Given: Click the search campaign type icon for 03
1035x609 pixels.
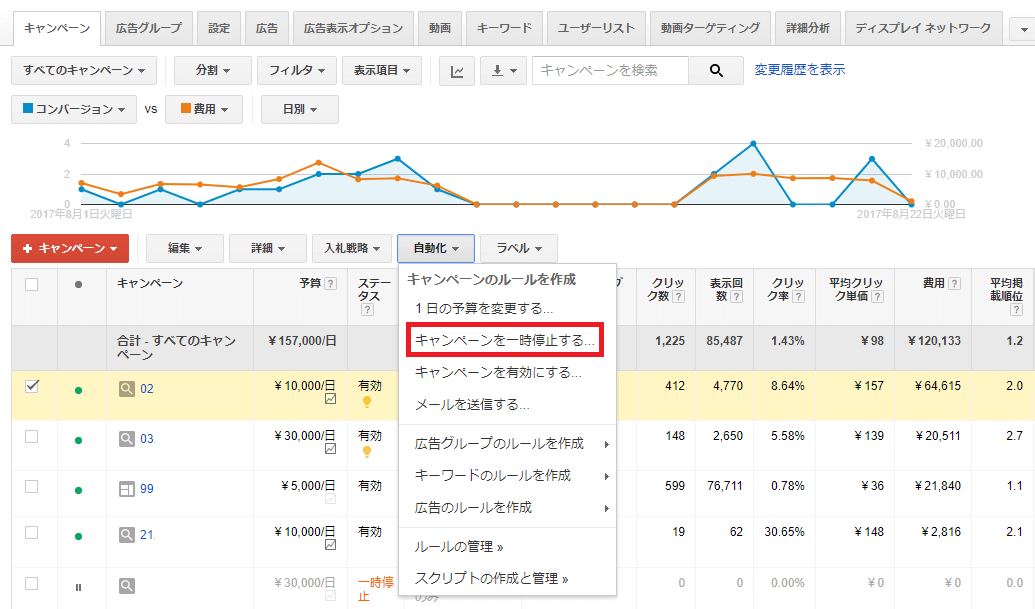Looking at the screenshot, I should point(127,439).
